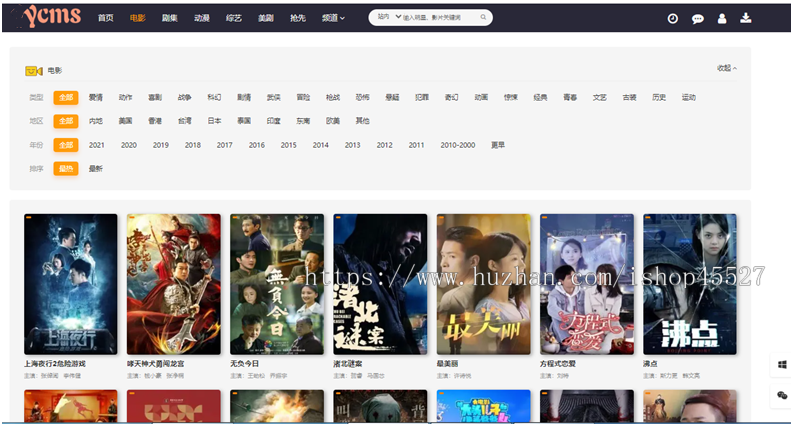The height and width of the screenshot is (426, 793).
Task: Open the 最美丽 movie poster
Action: tap(484, 284)
